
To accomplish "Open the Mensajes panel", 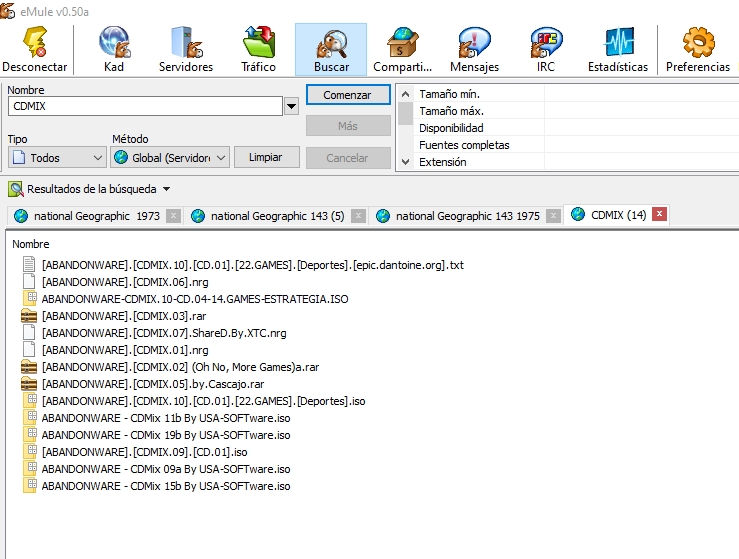I will tap(475, 49).
